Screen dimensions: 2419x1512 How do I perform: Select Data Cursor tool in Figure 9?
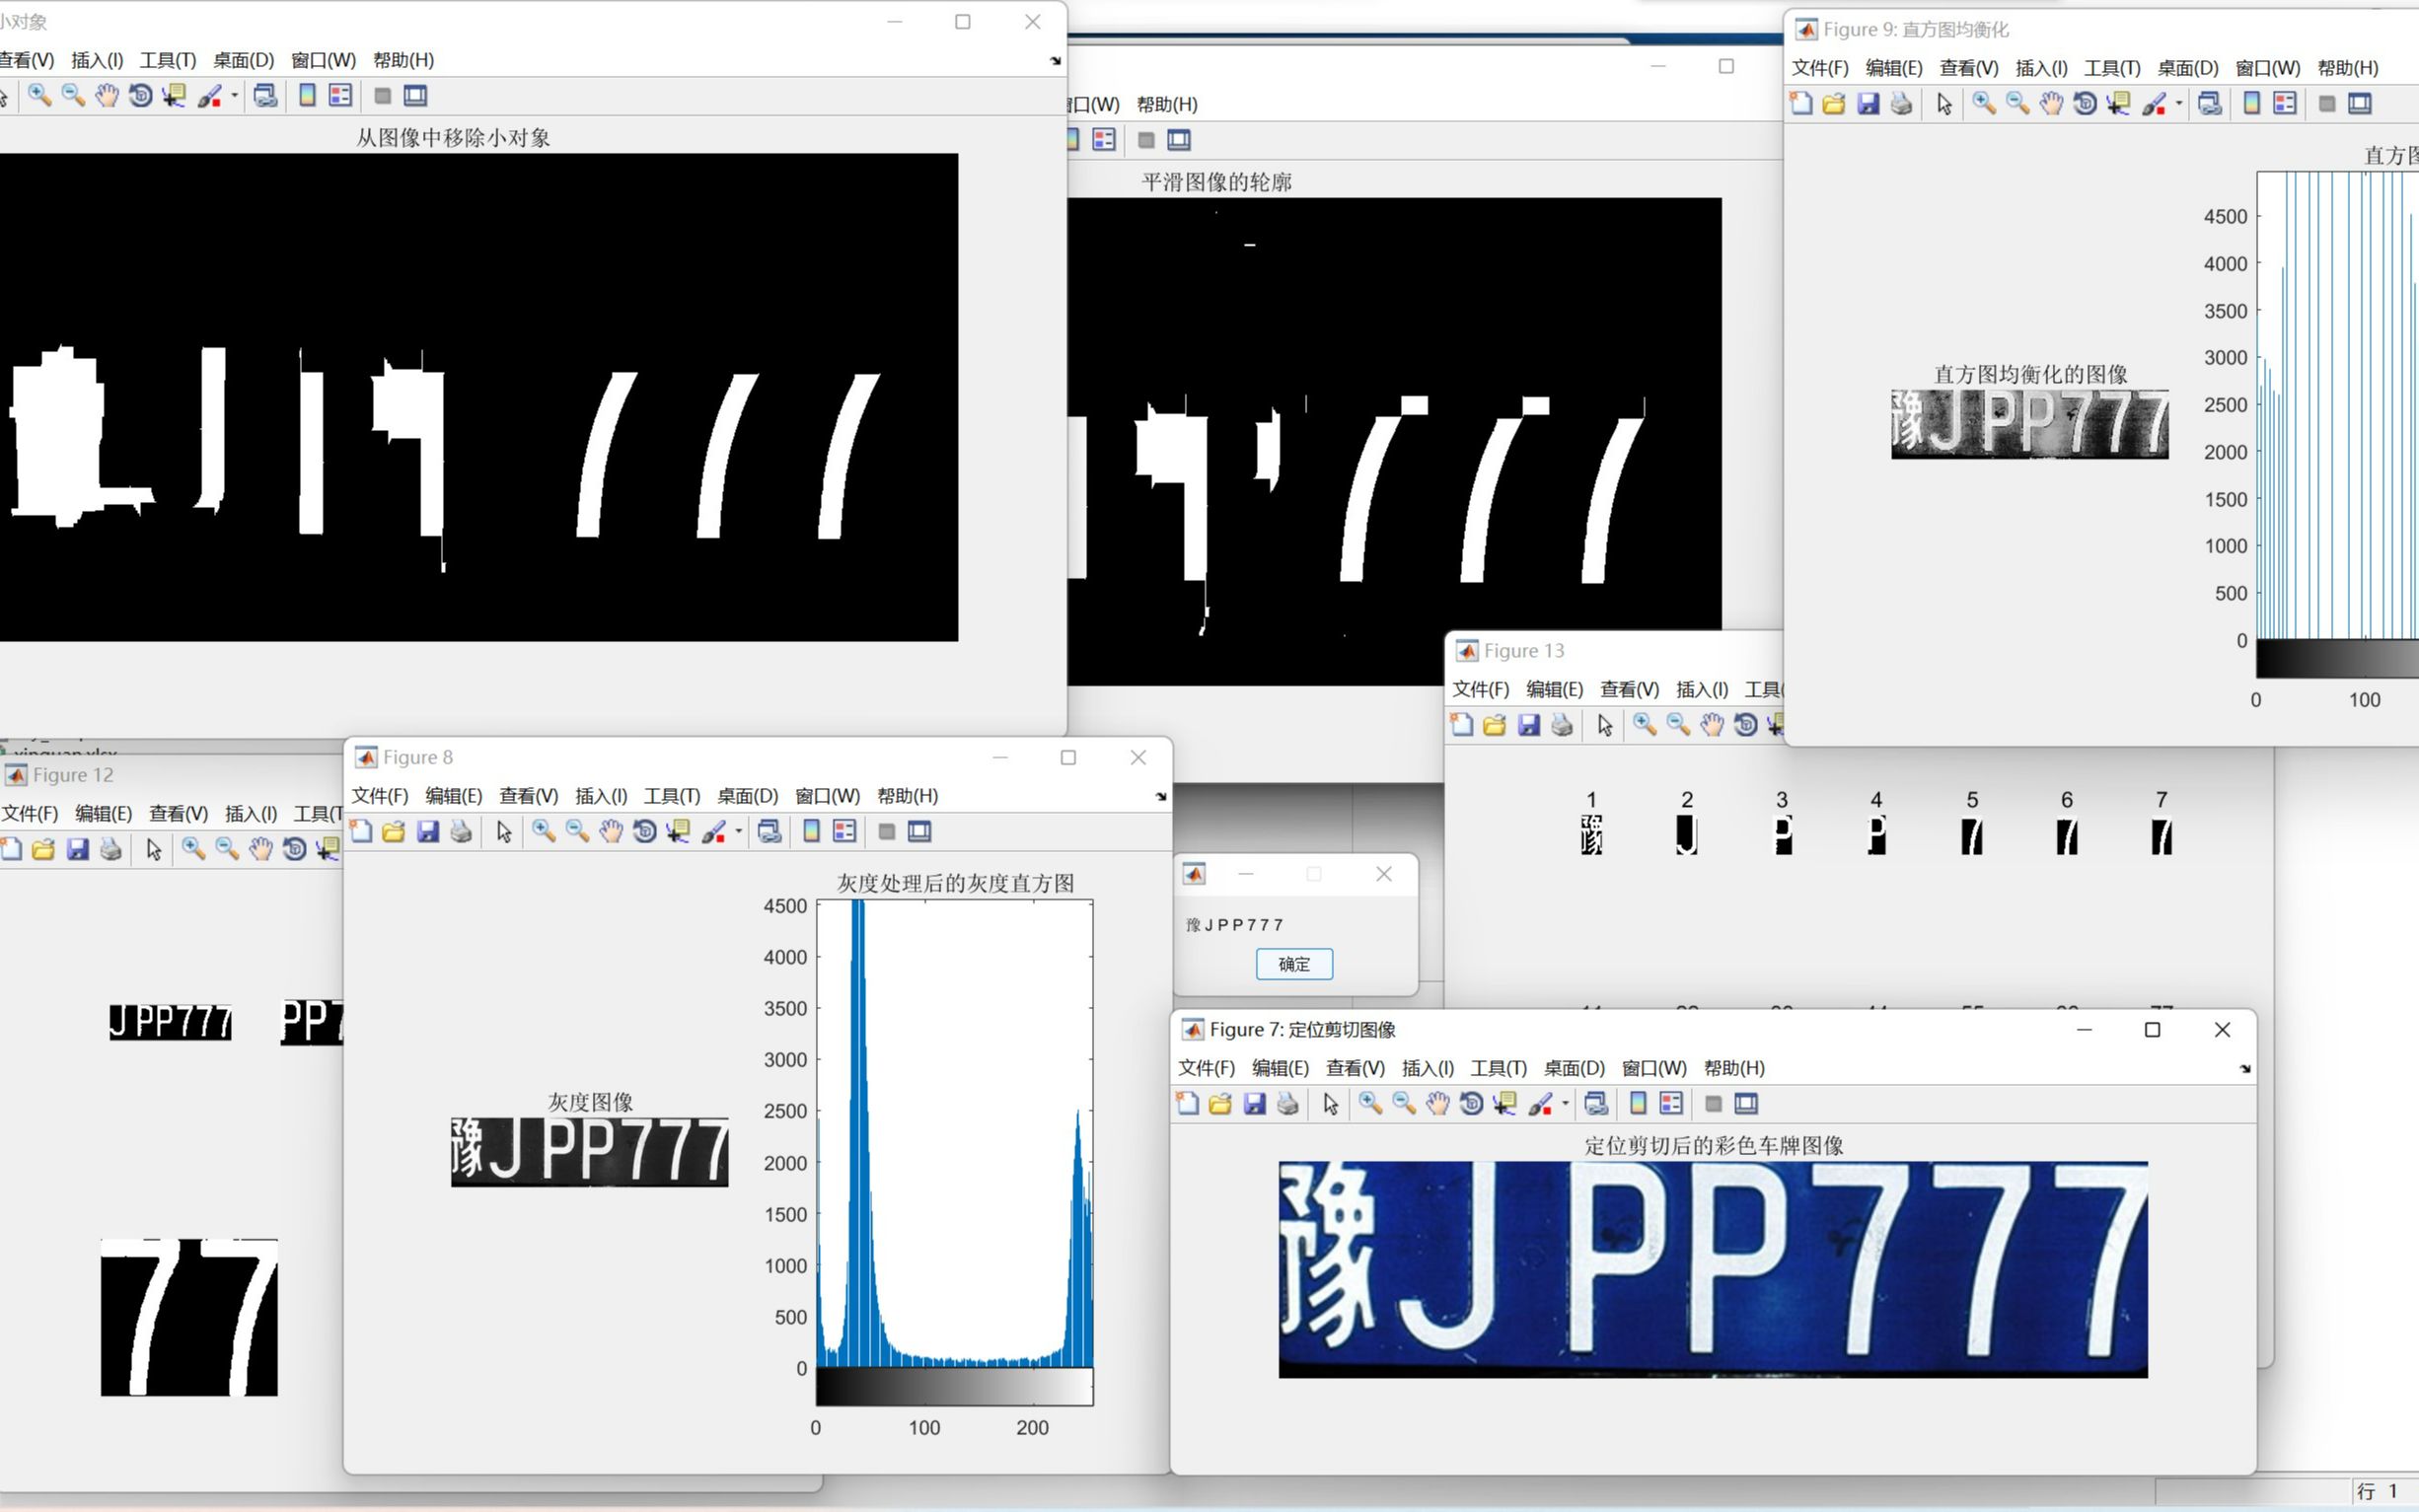pos(2118,103)
